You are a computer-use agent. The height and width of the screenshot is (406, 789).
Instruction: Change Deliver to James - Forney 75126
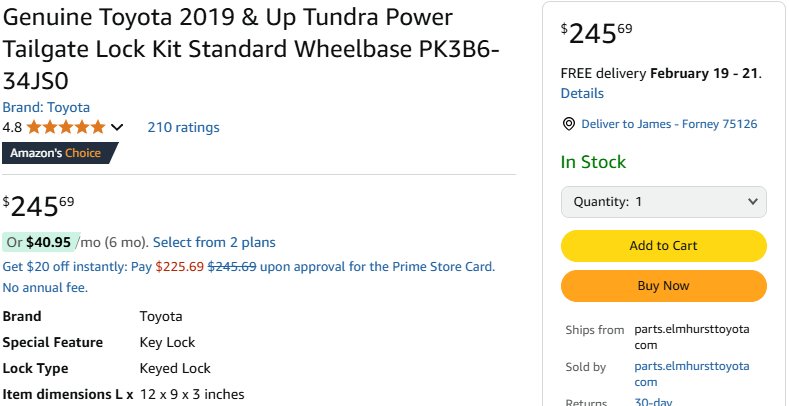pos(669,124)
